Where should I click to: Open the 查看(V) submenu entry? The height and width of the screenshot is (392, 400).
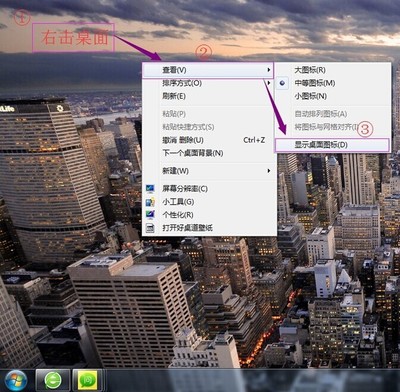[207, 70]
